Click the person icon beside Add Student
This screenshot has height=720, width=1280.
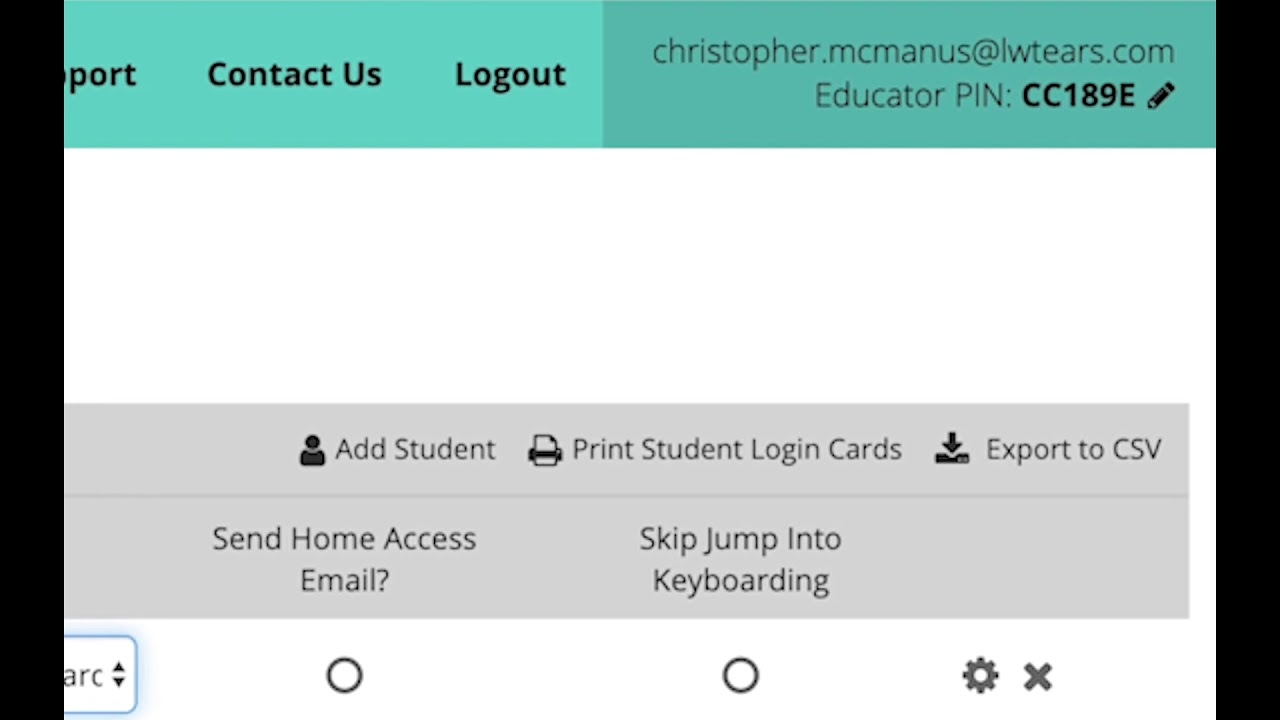(312, 450)
